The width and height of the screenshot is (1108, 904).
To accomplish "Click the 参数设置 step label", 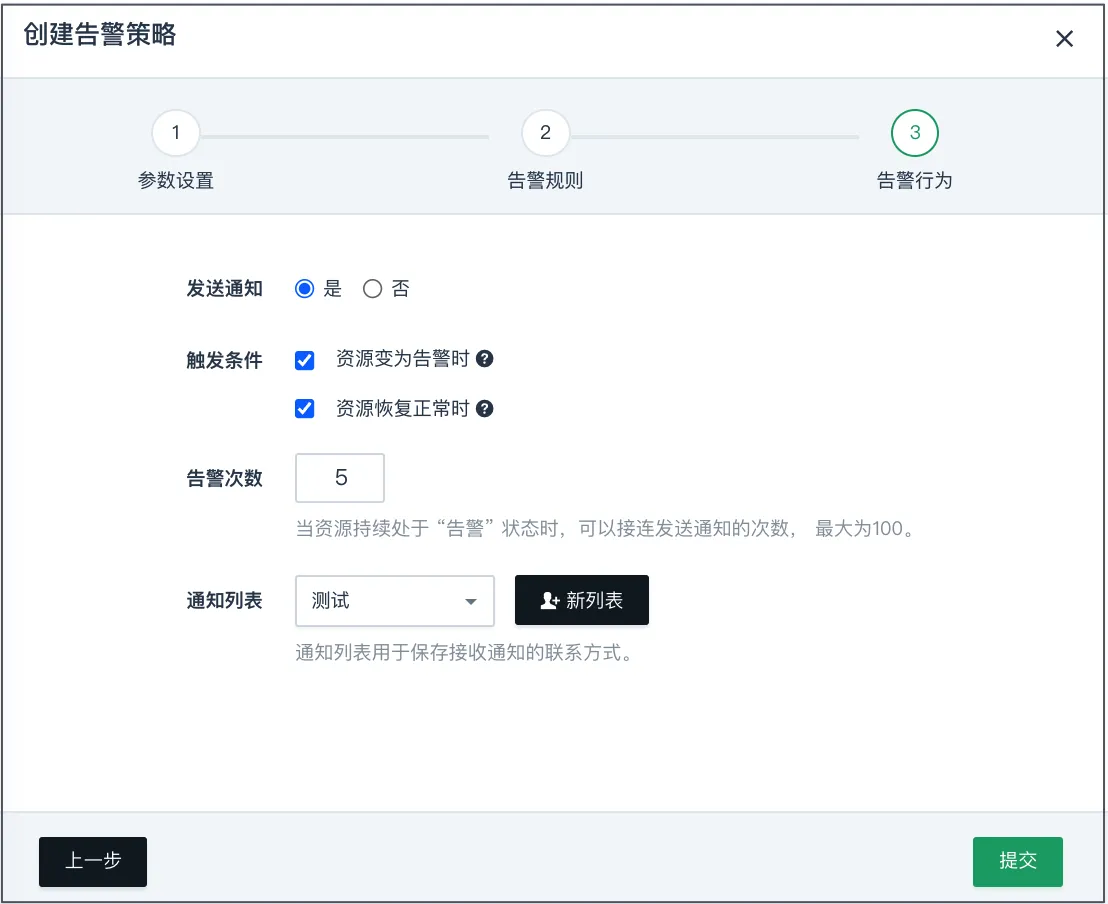I will point(176,181).
